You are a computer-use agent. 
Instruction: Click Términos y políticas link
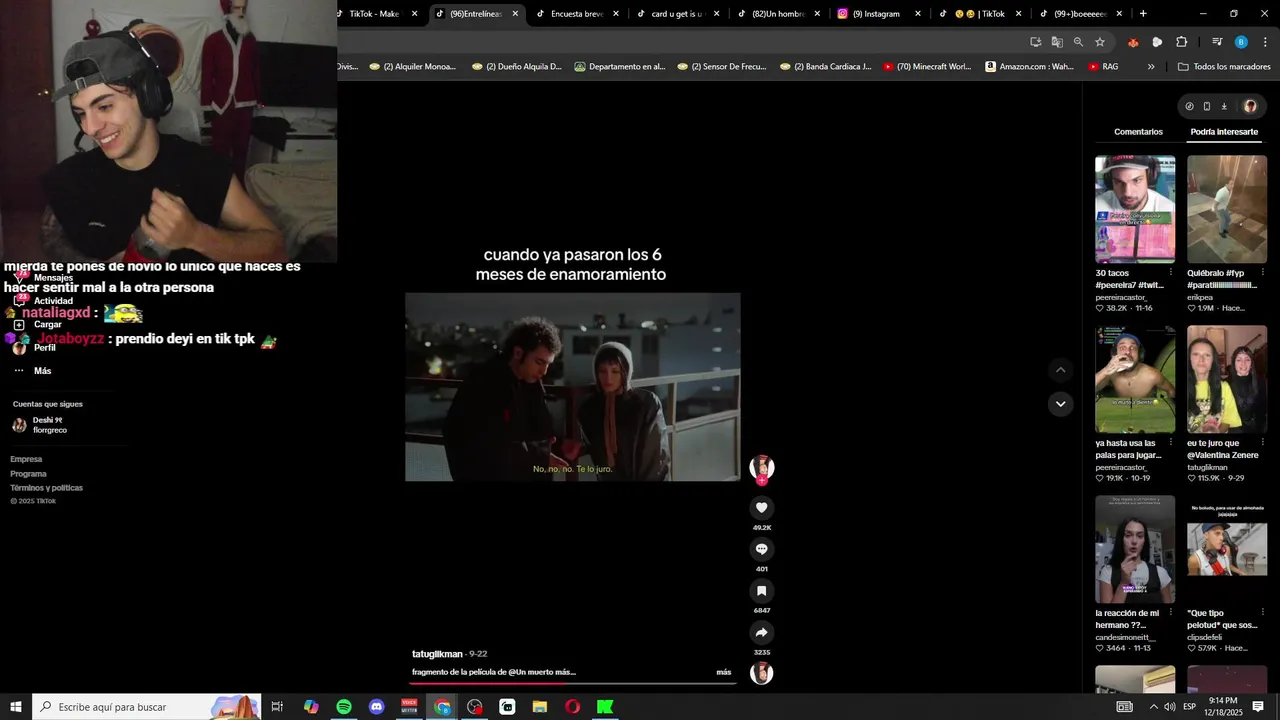click(46, 488)
